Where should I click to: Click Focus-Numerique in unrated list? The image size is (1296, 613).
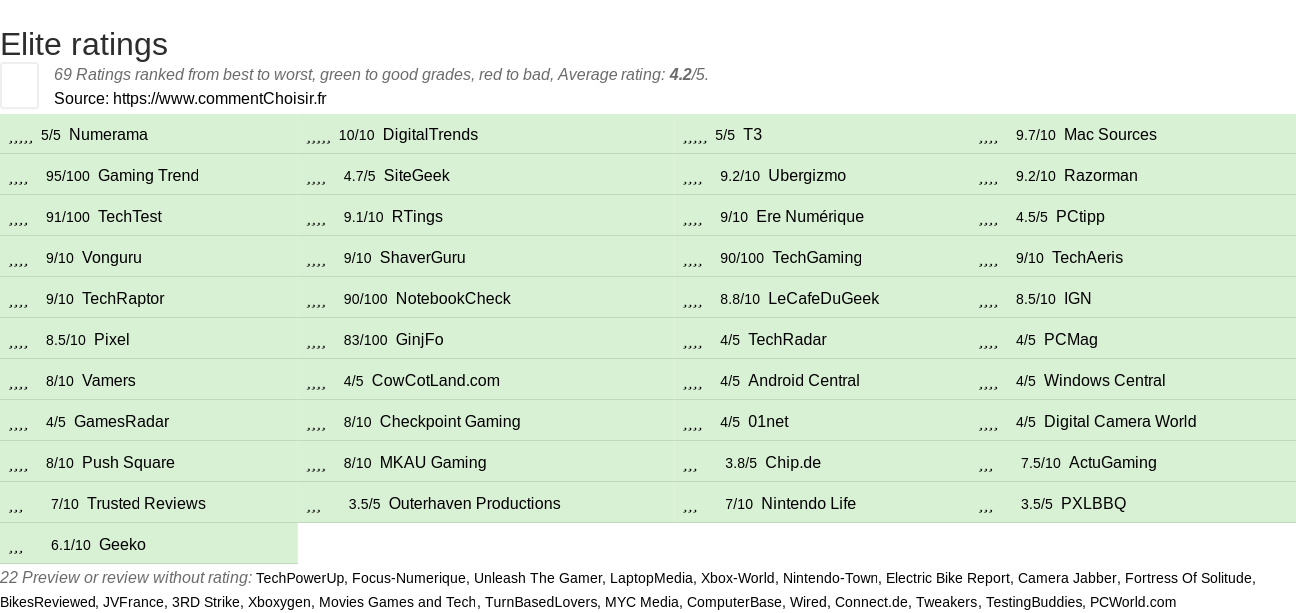click(x=409, y=578)
